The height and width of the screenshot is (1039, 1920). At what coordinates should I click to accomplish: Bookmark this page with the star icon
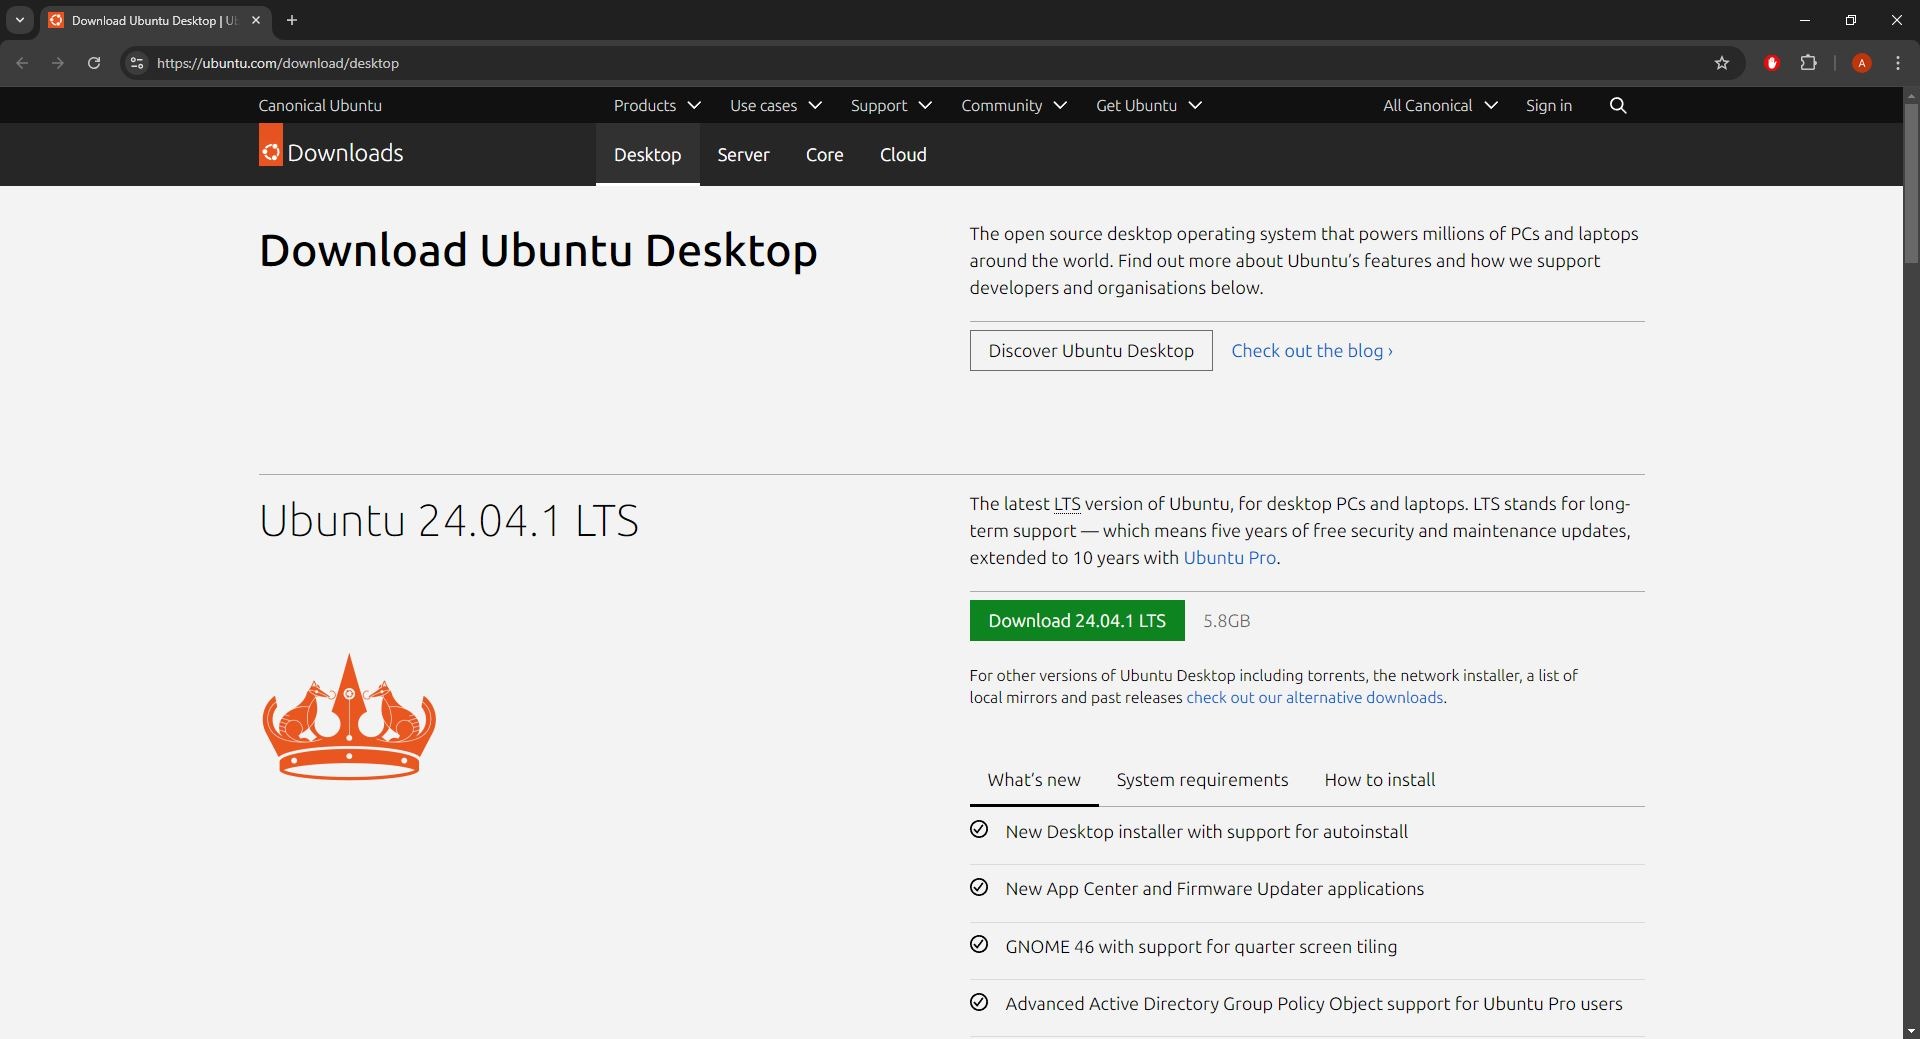pos(1721,62)
